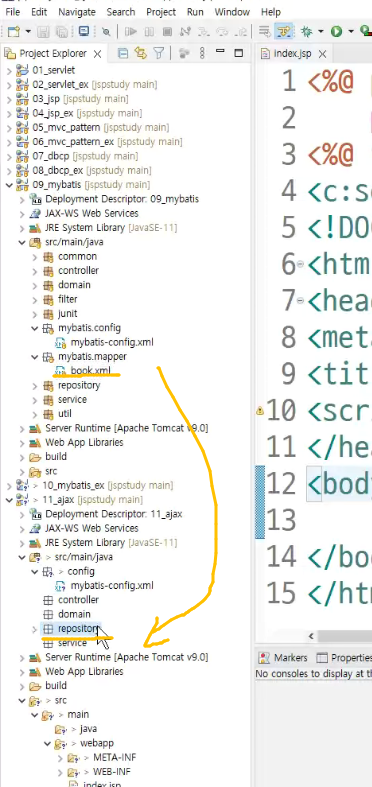The width and height of the screenshot is (372, 787).
Task: Expand the 01_servlet project
Action: pyautogui.click(x=9, y=70)
